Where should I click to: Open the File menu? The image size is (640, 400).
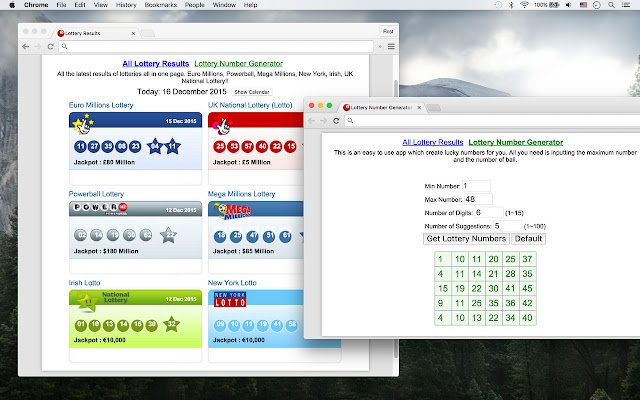click(x=61, y=5)
